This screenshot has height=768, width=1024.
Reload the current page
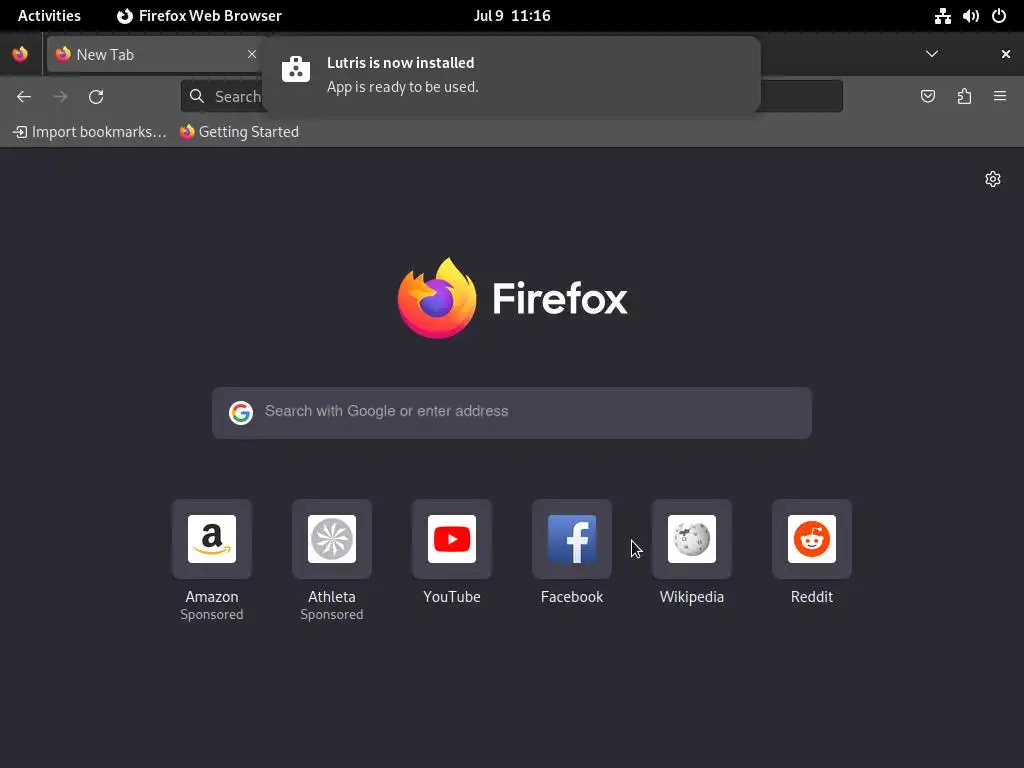(96, 97)
